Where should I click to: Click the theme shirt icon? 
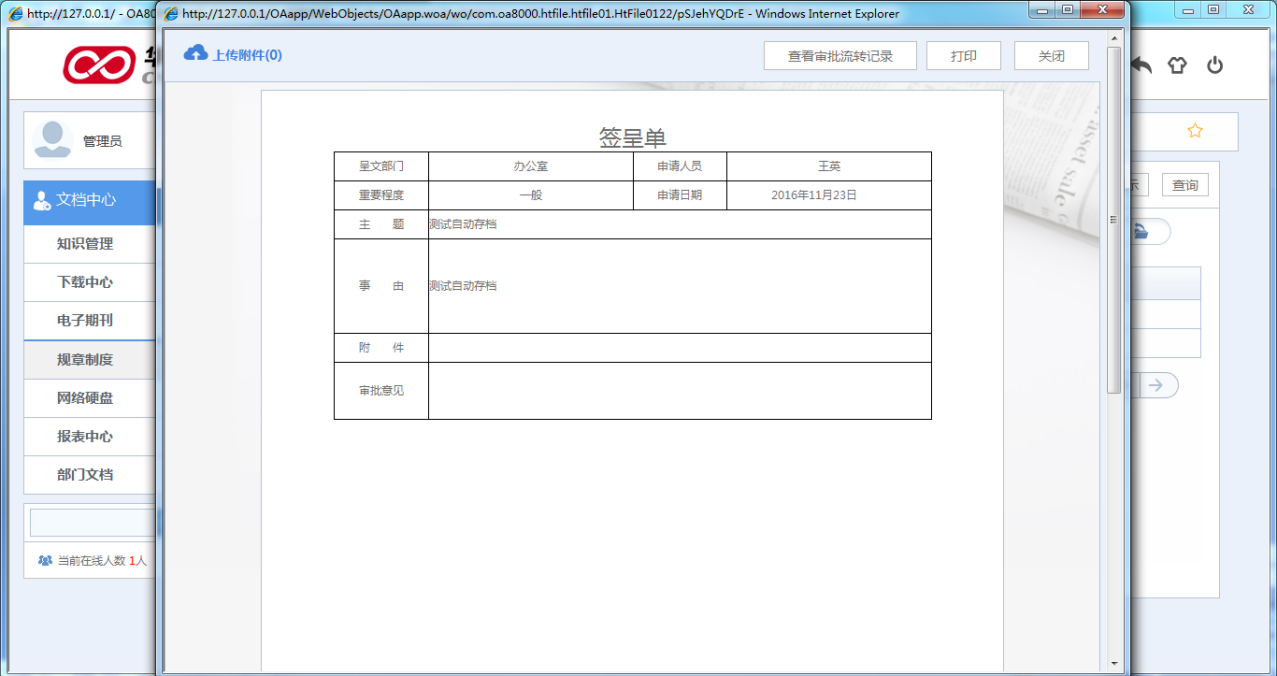tap(1177, 65)
